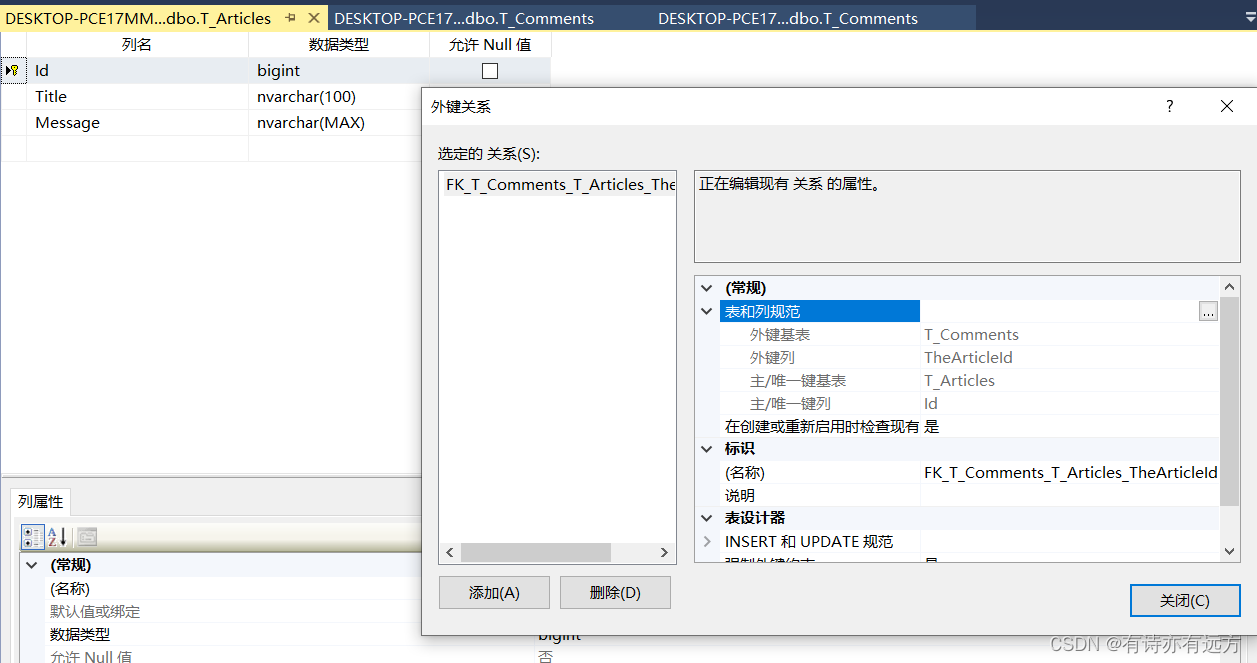Click the 数据类型 column header
Viewport: 1257px width, 663px height.
coord(339,44)
